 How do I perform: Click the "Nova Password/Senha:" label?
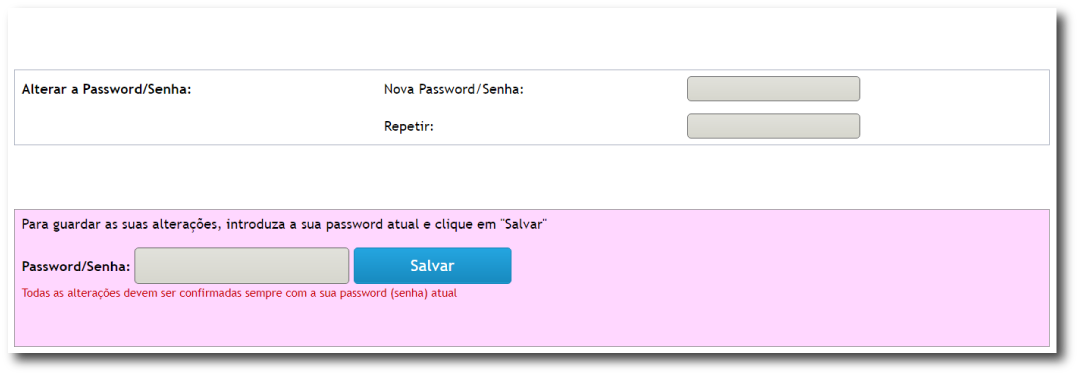point(454,90)
